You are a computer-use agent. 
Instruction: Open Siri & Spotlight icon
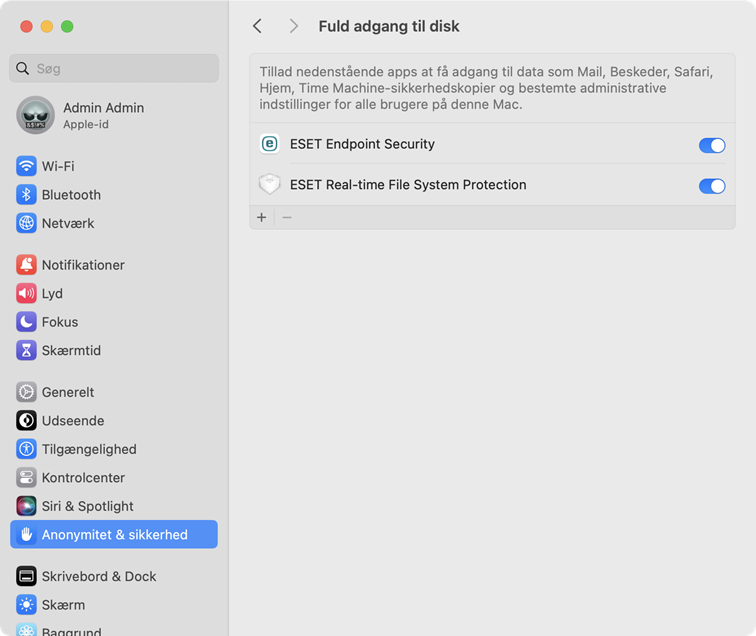(x=26, y=506)
